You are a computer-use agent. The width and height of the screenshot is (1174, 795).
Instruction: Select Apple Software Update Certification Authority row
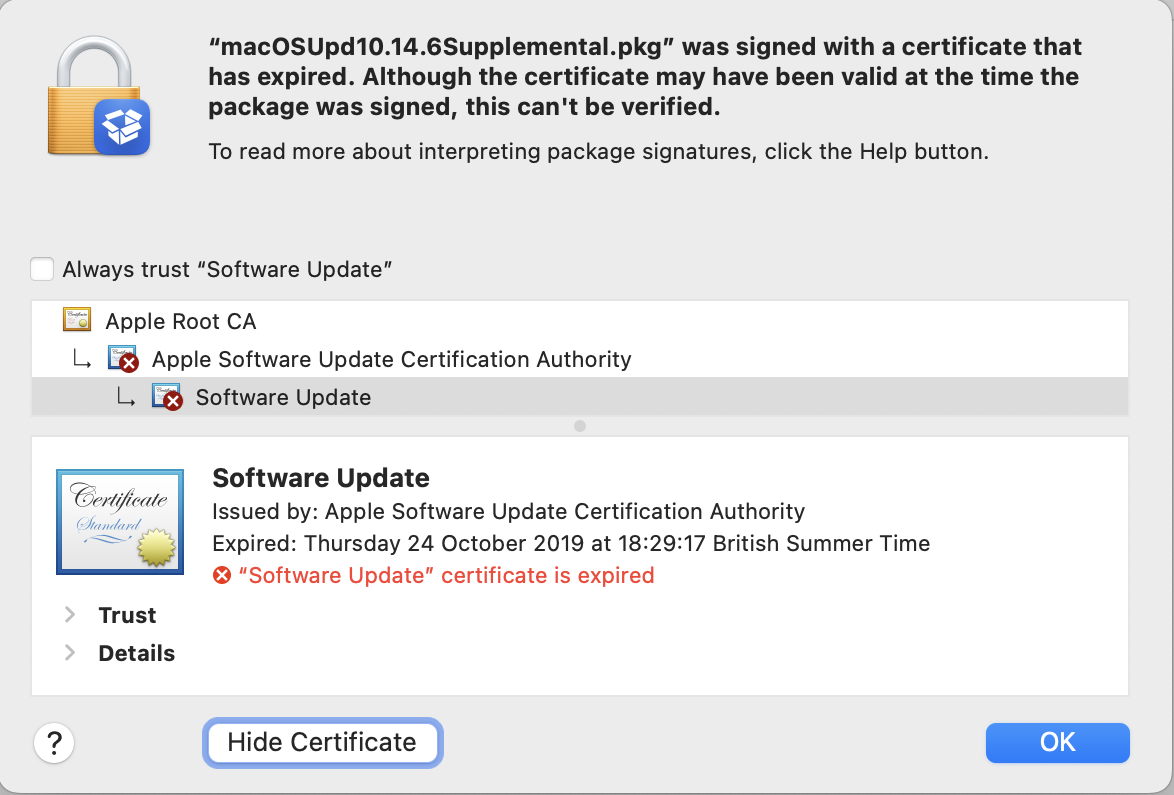point(391,359)
